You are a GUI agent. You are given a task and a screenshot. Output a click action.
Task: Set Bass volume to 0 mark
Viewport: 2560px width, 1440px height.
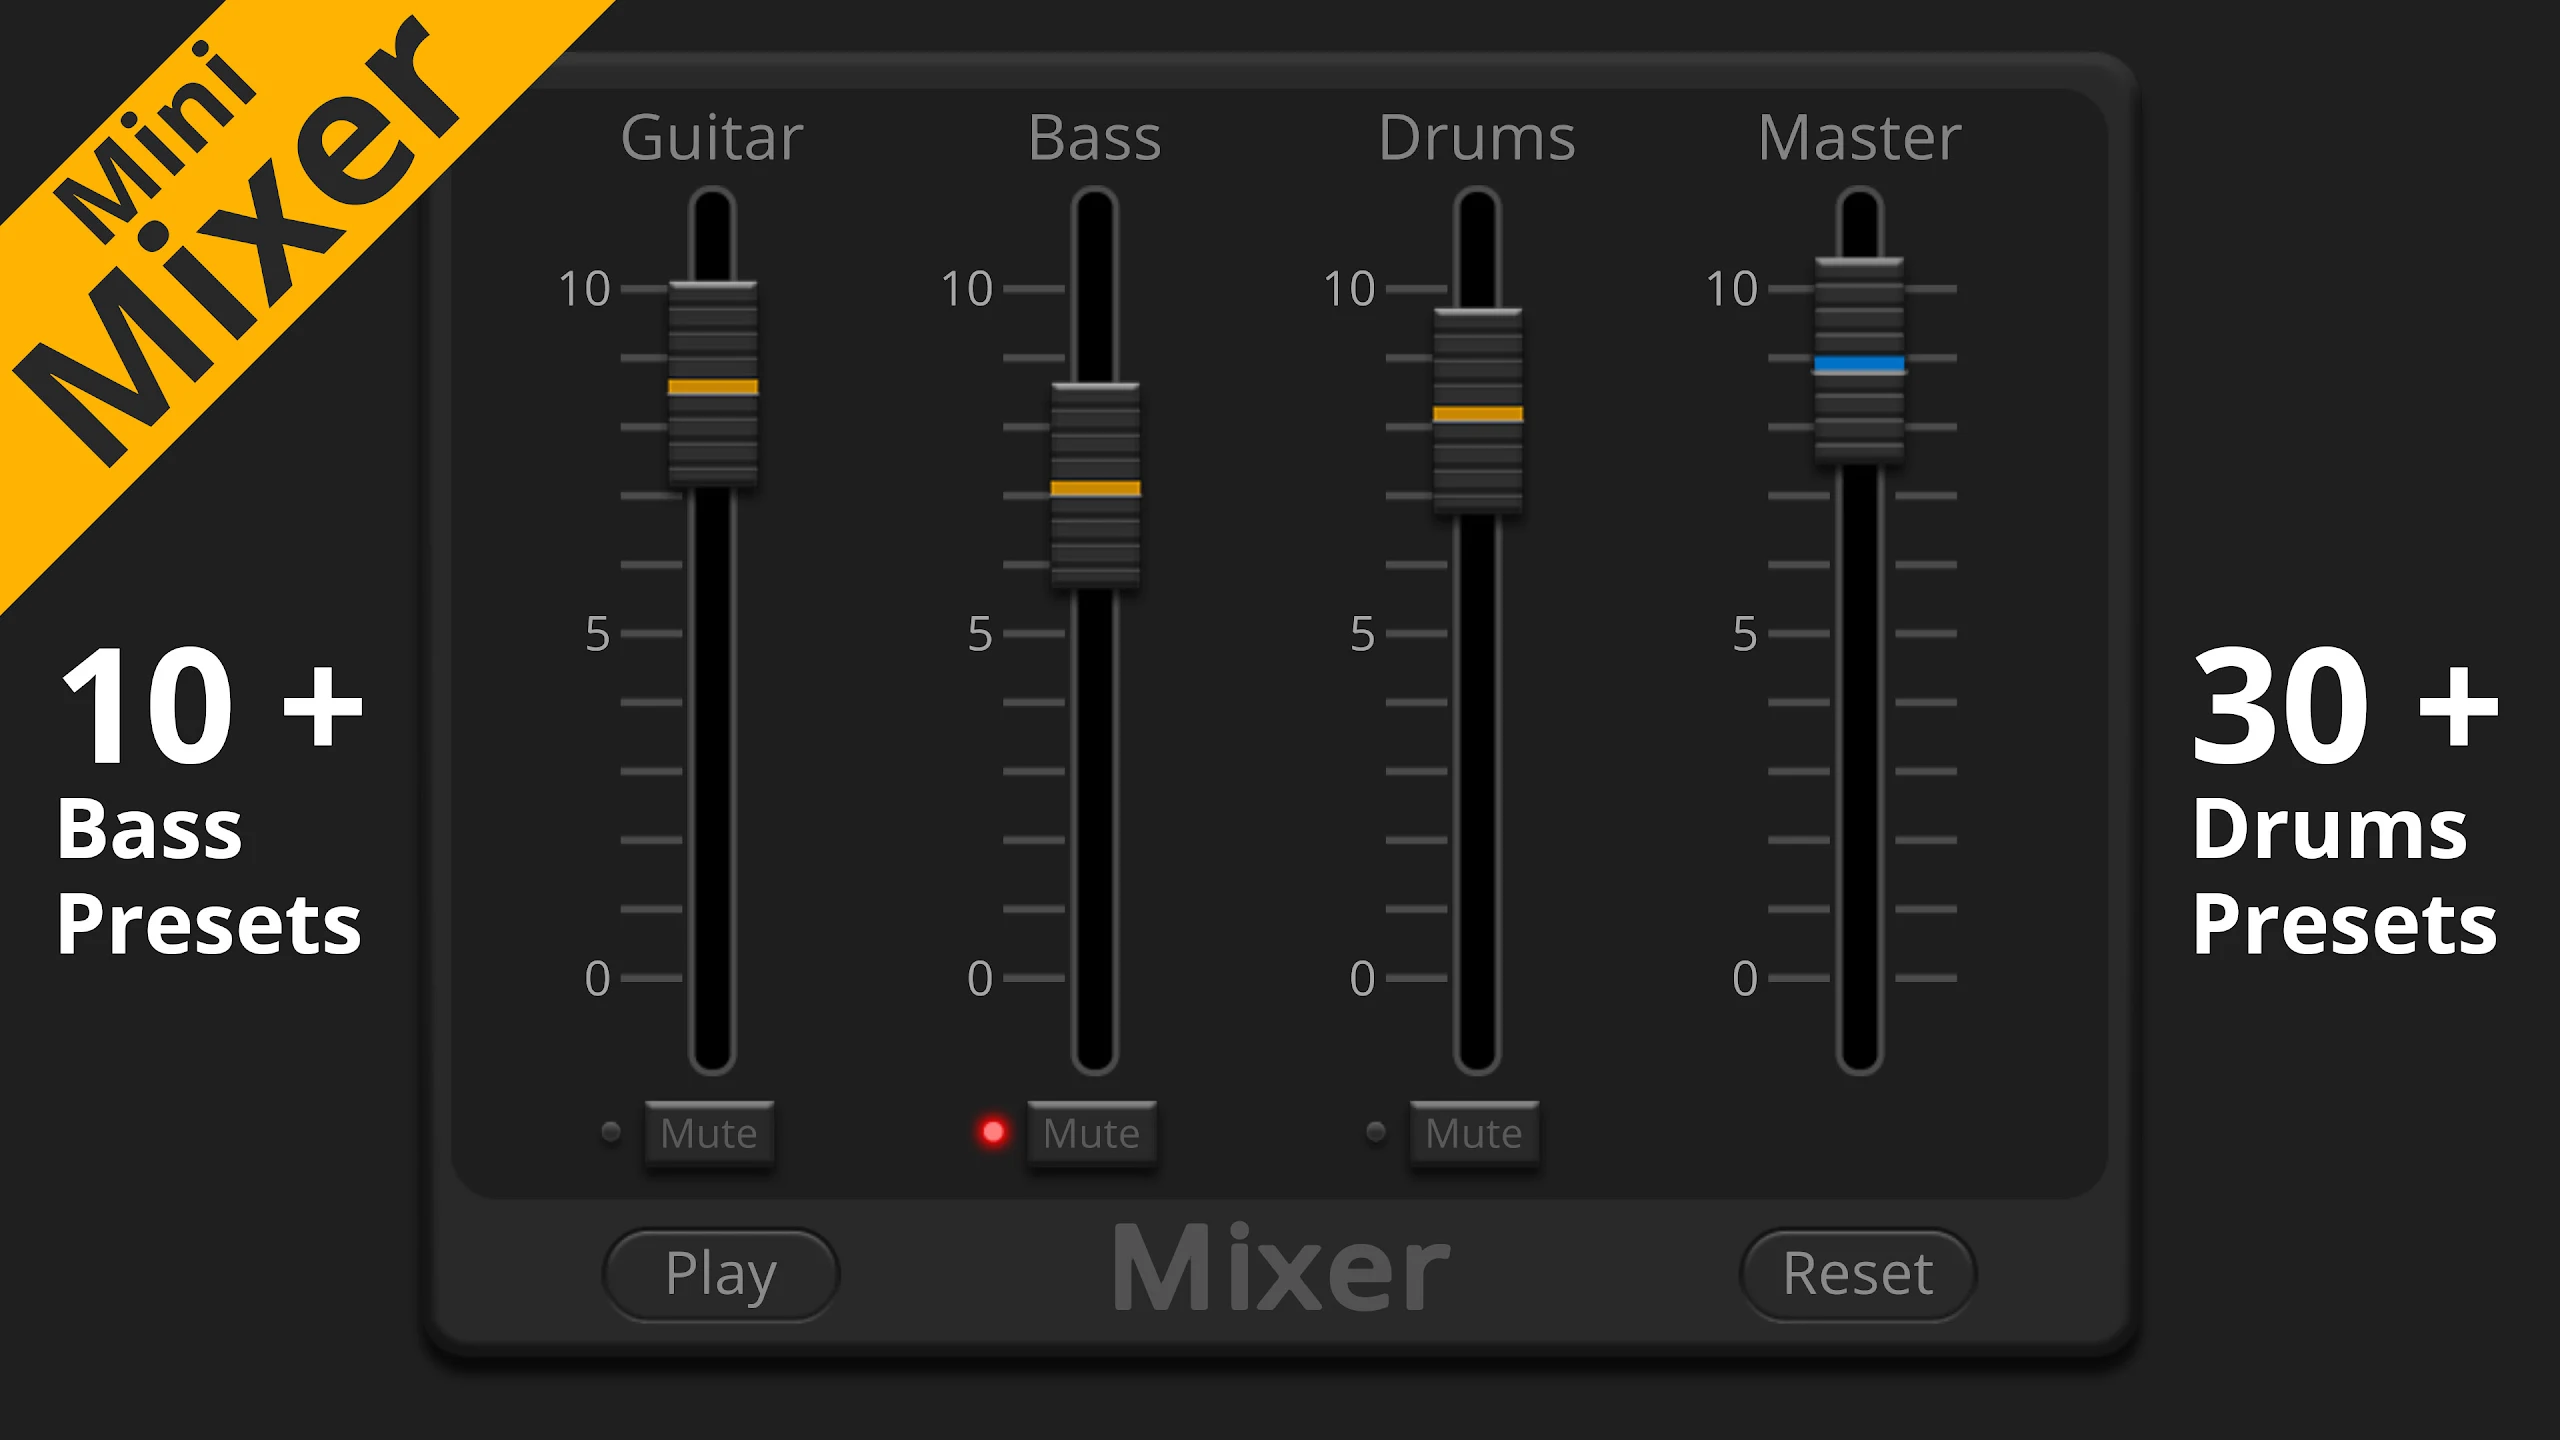click(1095, 978)
